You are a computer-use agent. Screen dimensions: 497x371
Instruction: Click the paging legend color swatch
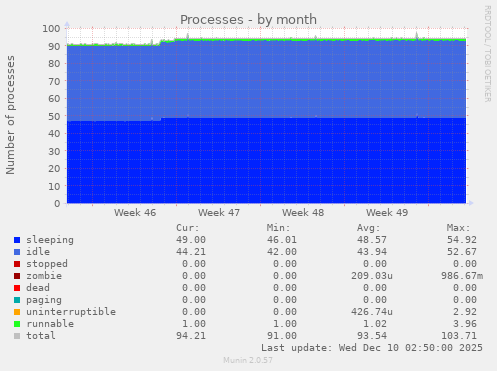click(17, 300)
